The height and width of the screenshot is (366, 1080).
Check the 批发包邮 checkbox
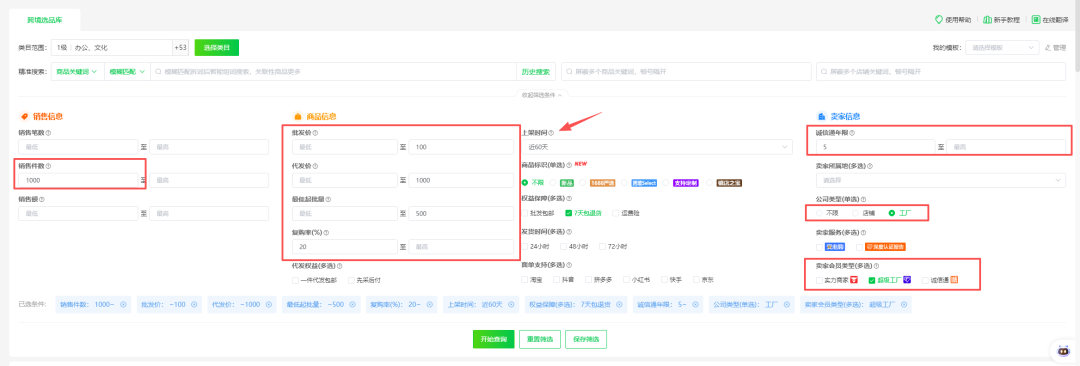(526, 213)
